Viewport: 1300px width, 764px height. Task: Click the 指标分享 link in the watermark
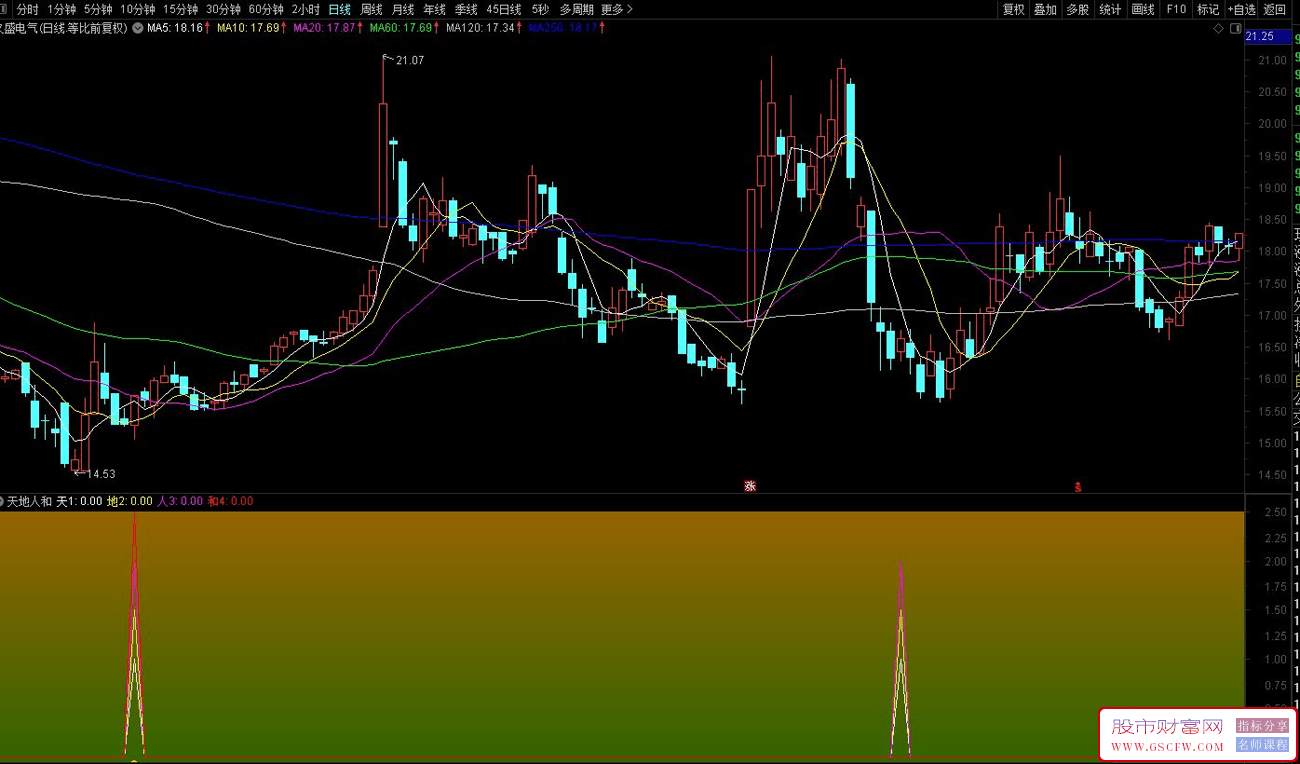(1262, 726)
